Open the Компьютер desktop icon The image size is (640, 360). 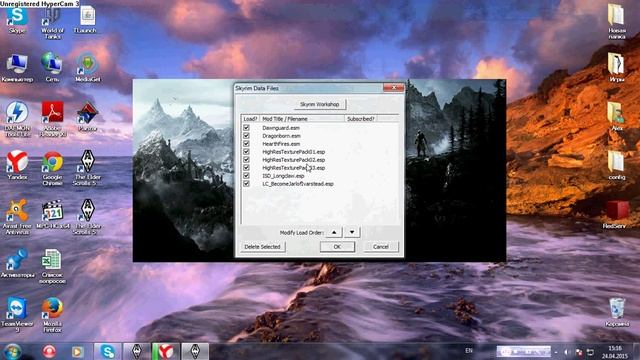17,67
